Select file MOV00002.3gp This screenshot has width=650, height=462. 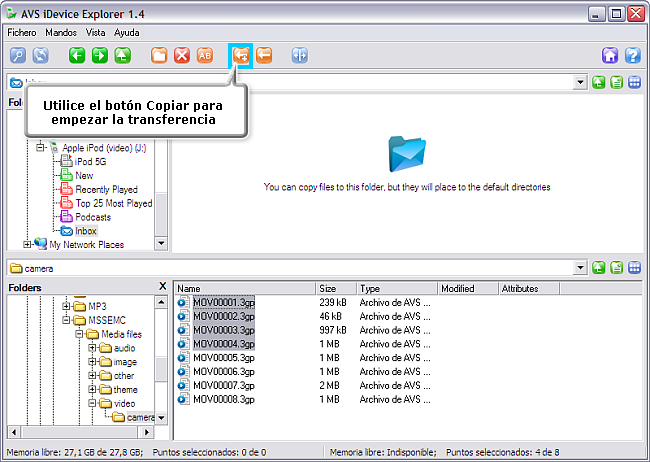point(224,316)
